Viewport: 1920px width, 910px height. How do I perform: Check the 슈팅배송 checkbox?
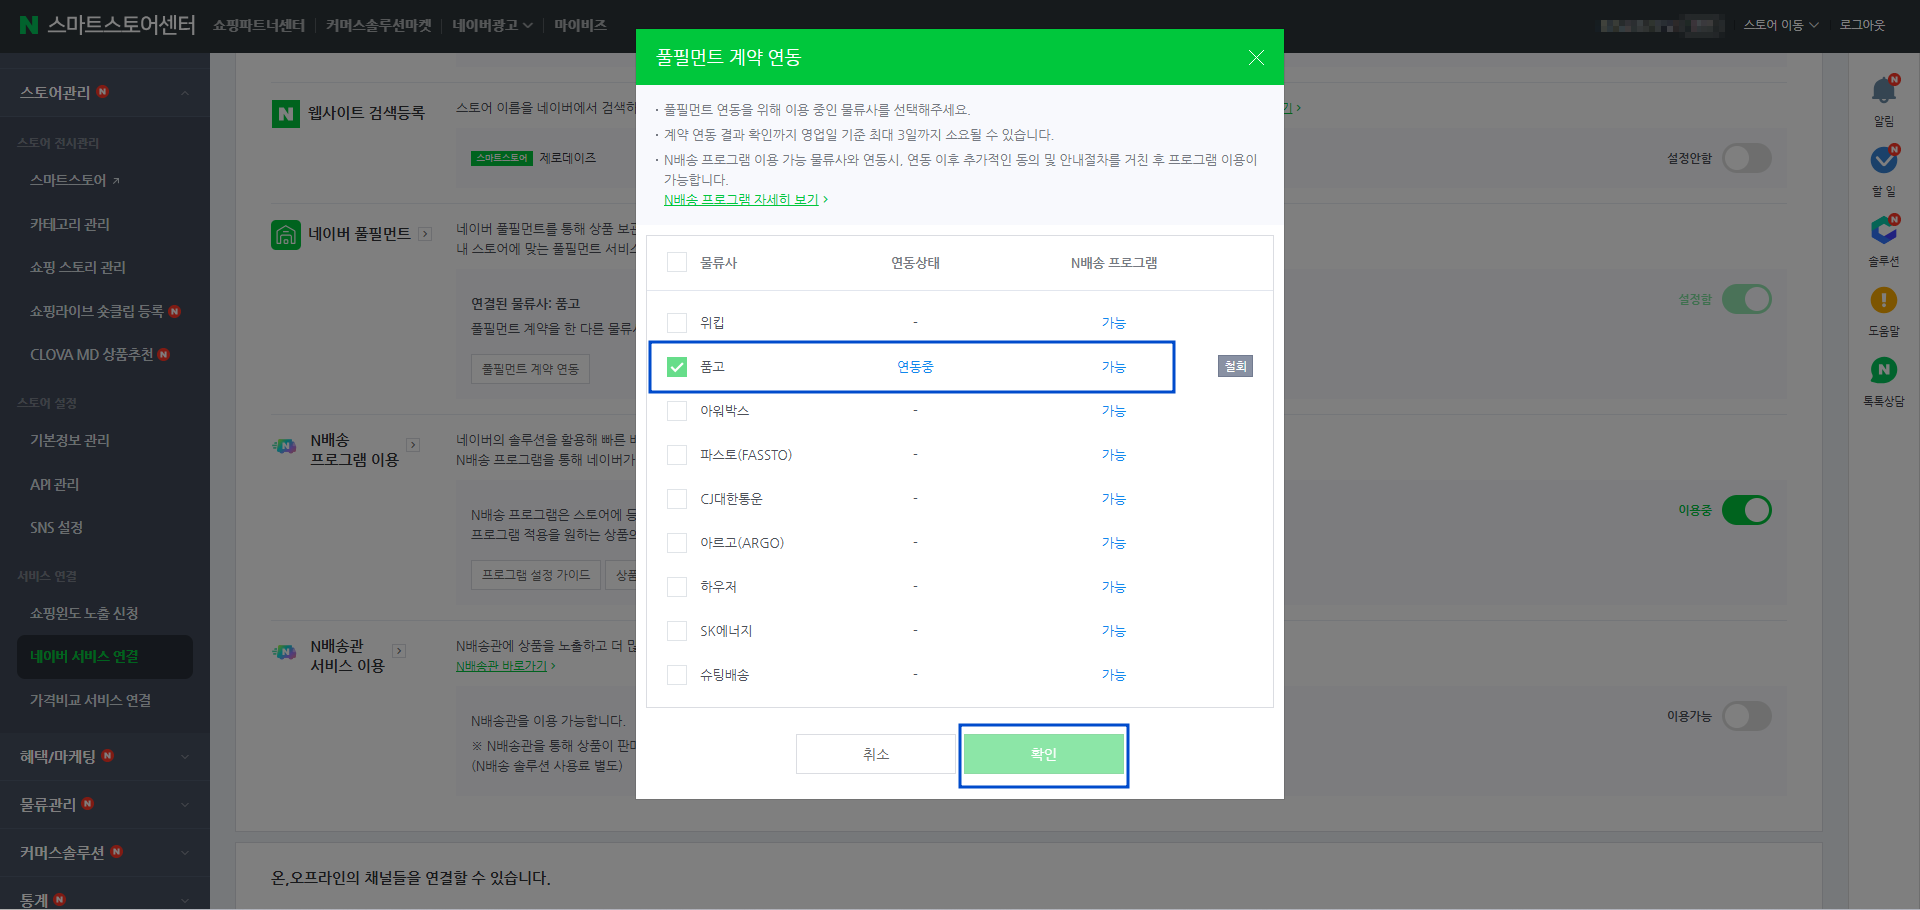[x=677, y=675]
